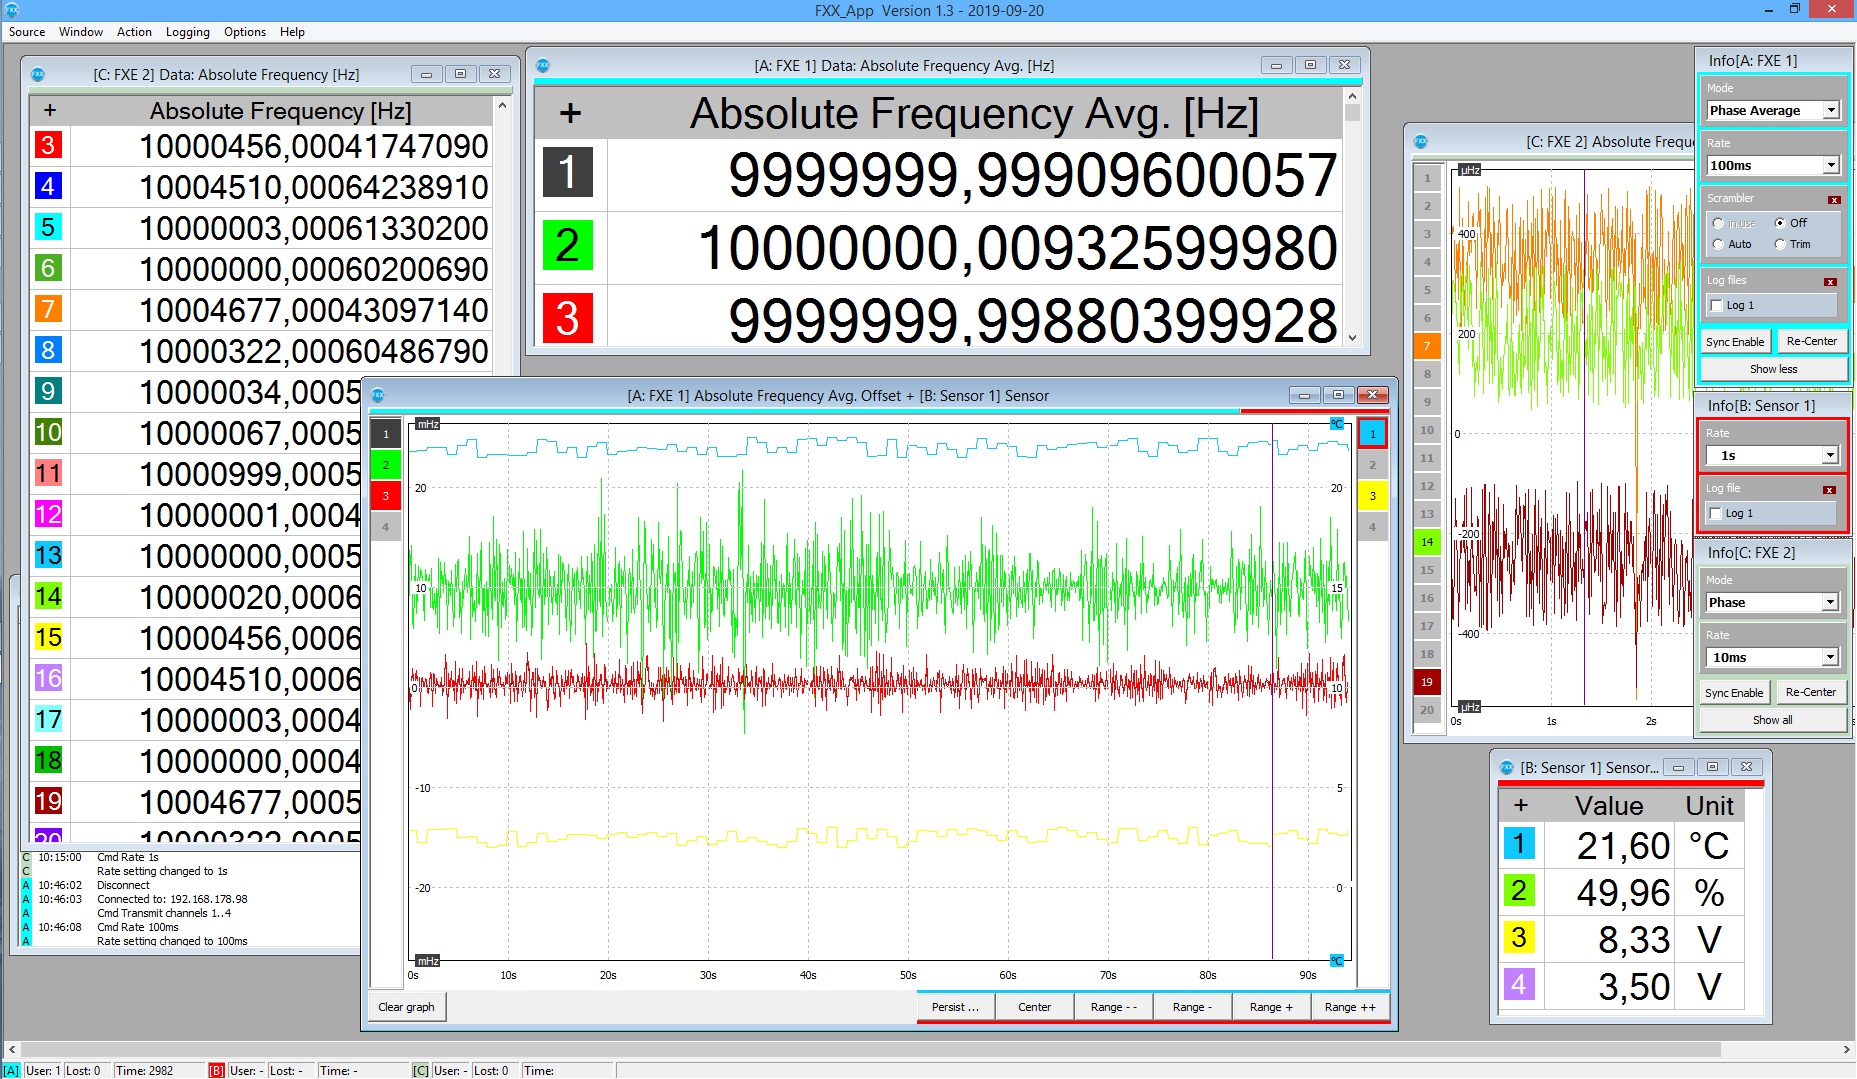The width and height of the screenshot is (1857, 1079).
Task: Toggle FXE 1 channel 1 in offset graph
Action: coord(386,434)
